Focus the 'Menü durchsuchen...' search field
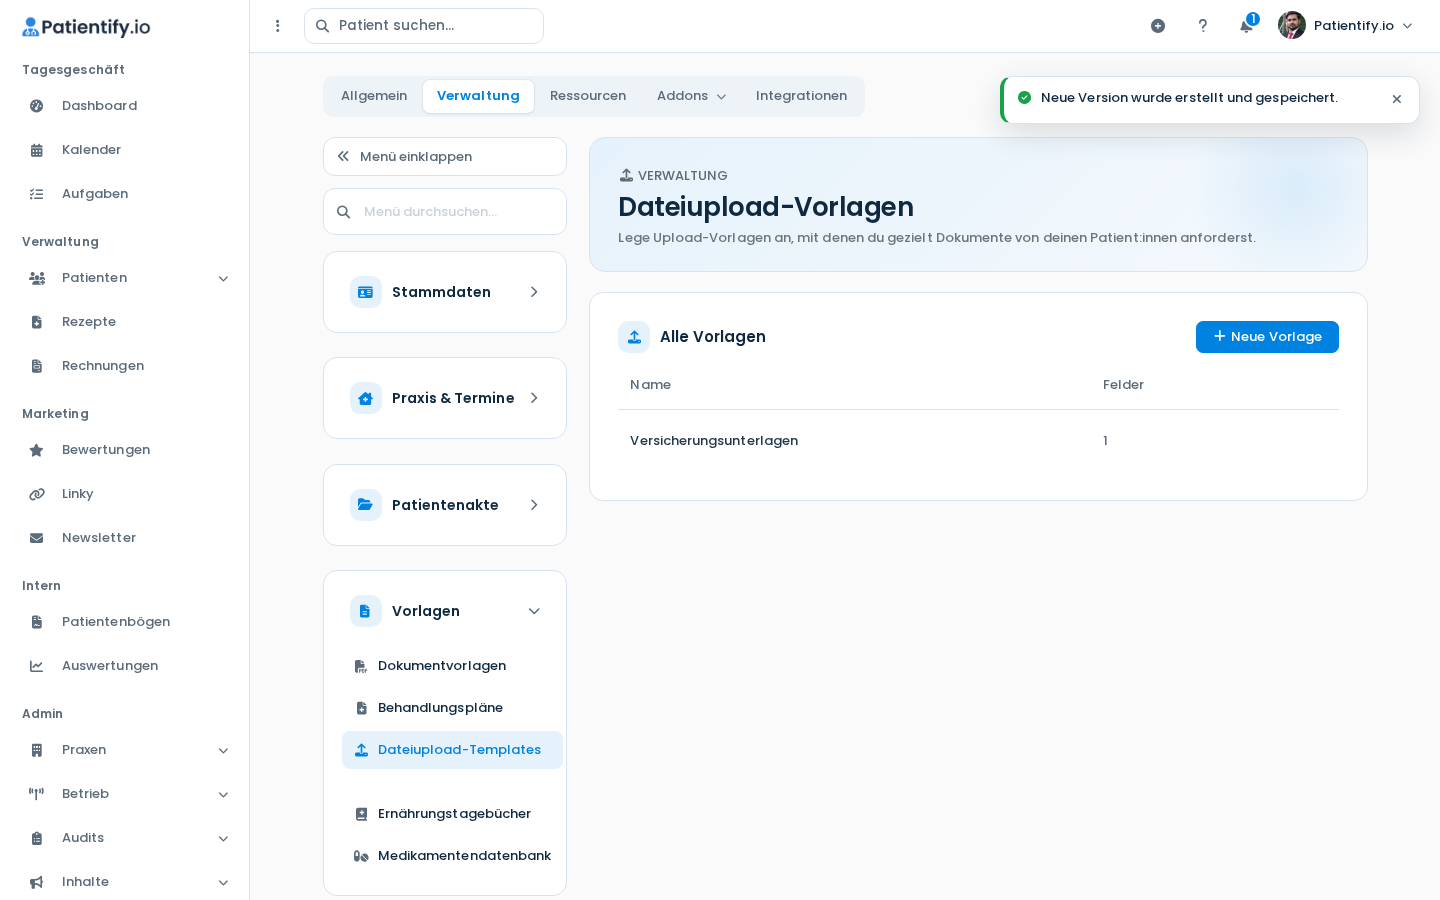1440x900 pixels. pos(445,212)
